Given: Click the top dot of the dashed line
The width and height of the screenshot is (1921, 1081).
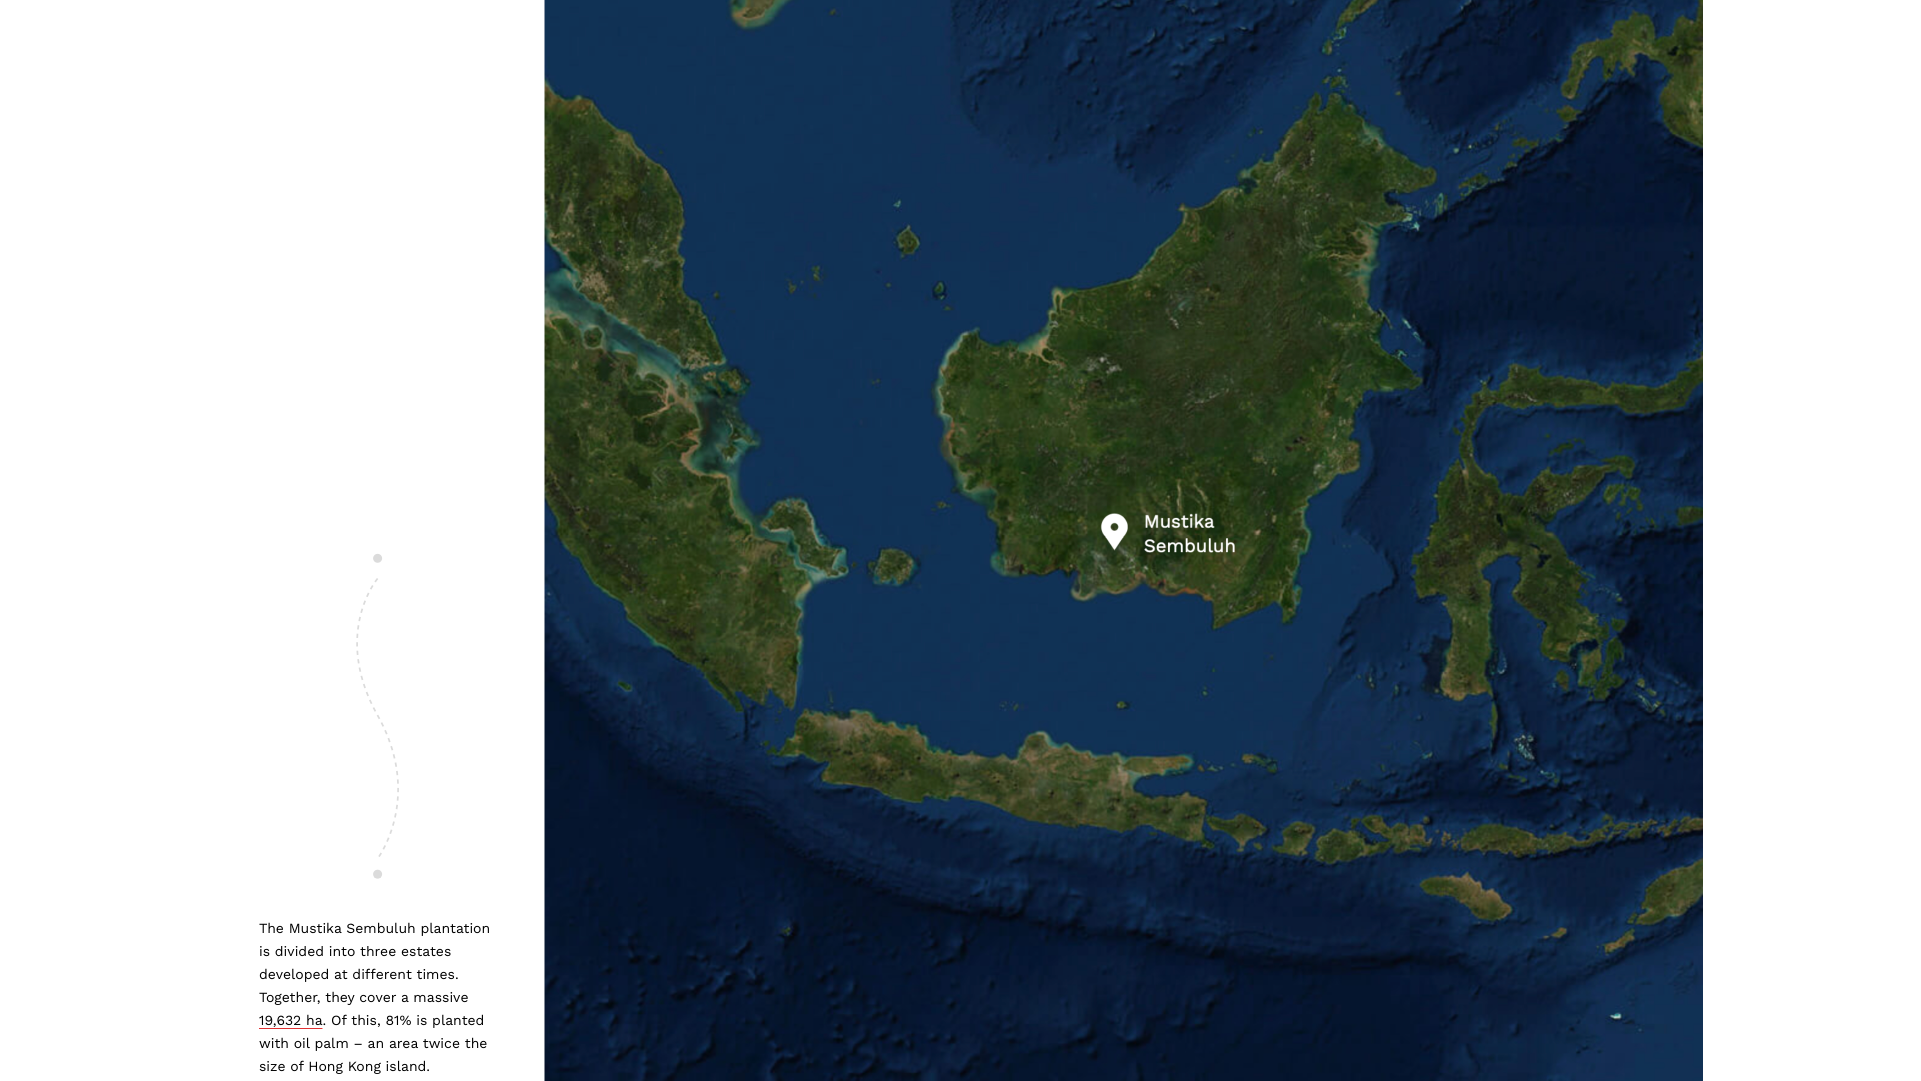Looking at the screenshot, I should point(377,558).
